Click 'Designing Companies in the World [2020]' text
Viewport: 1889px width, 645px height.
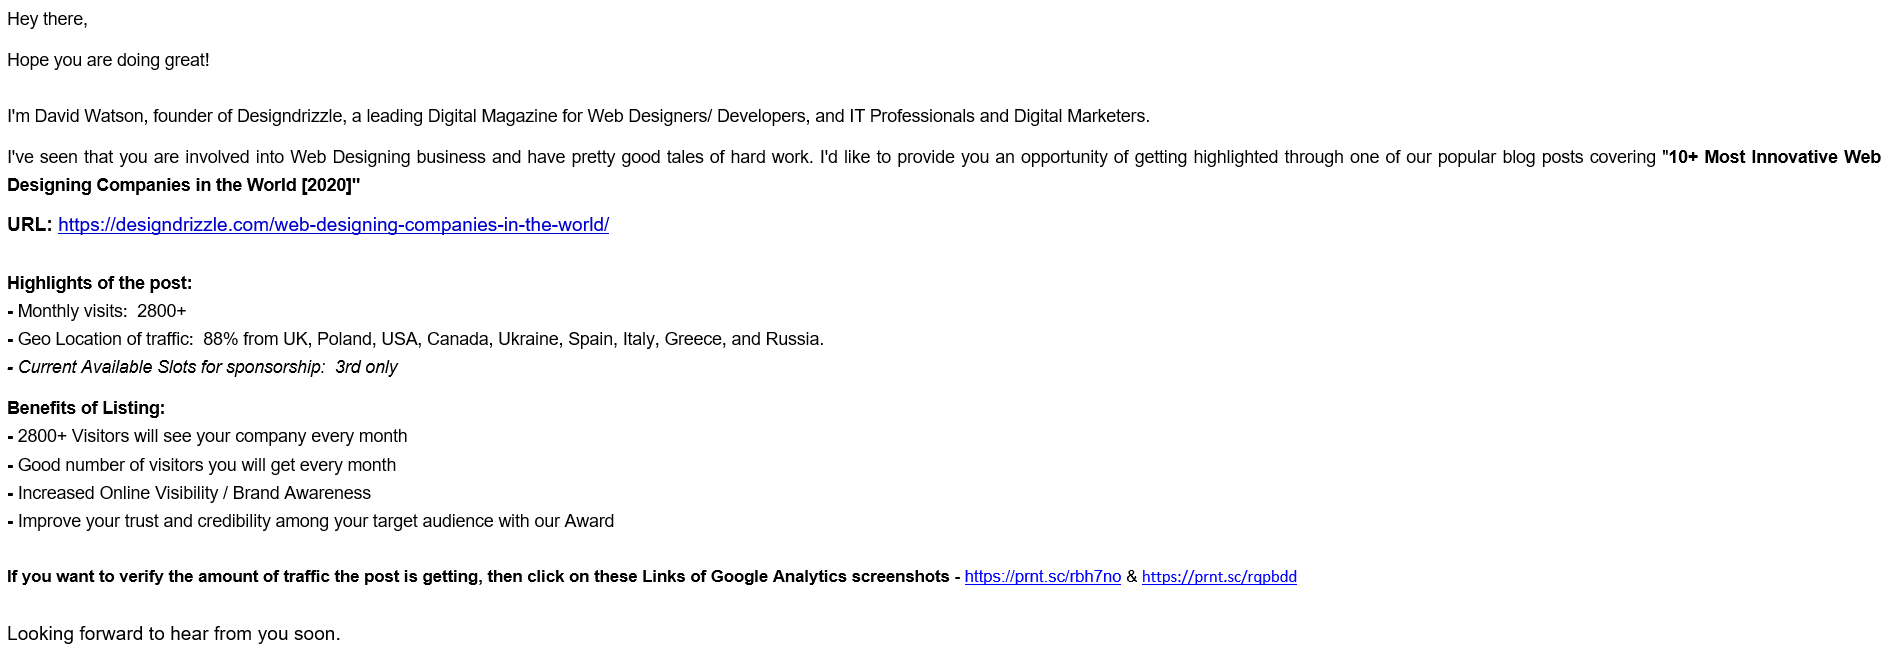[x=183, y=185]
